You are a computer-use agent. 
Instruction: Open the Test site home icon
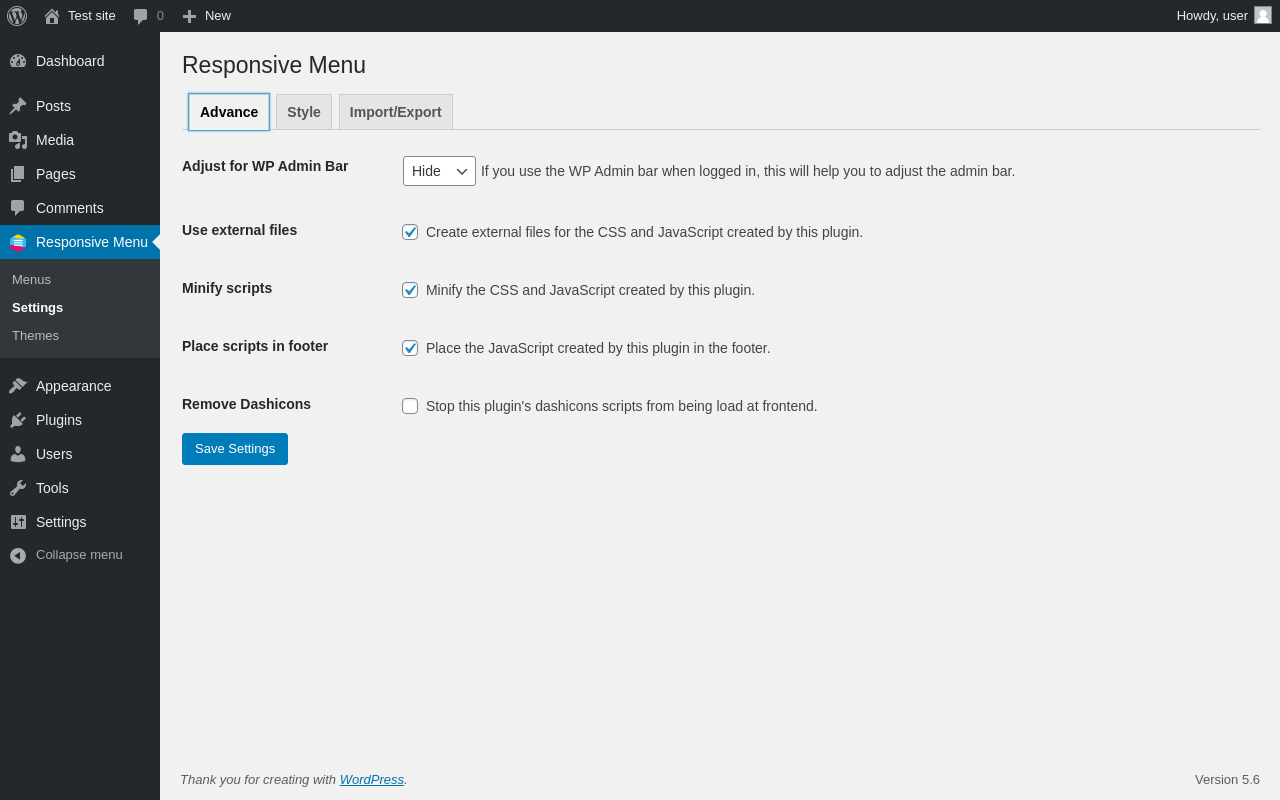(52, 16)
